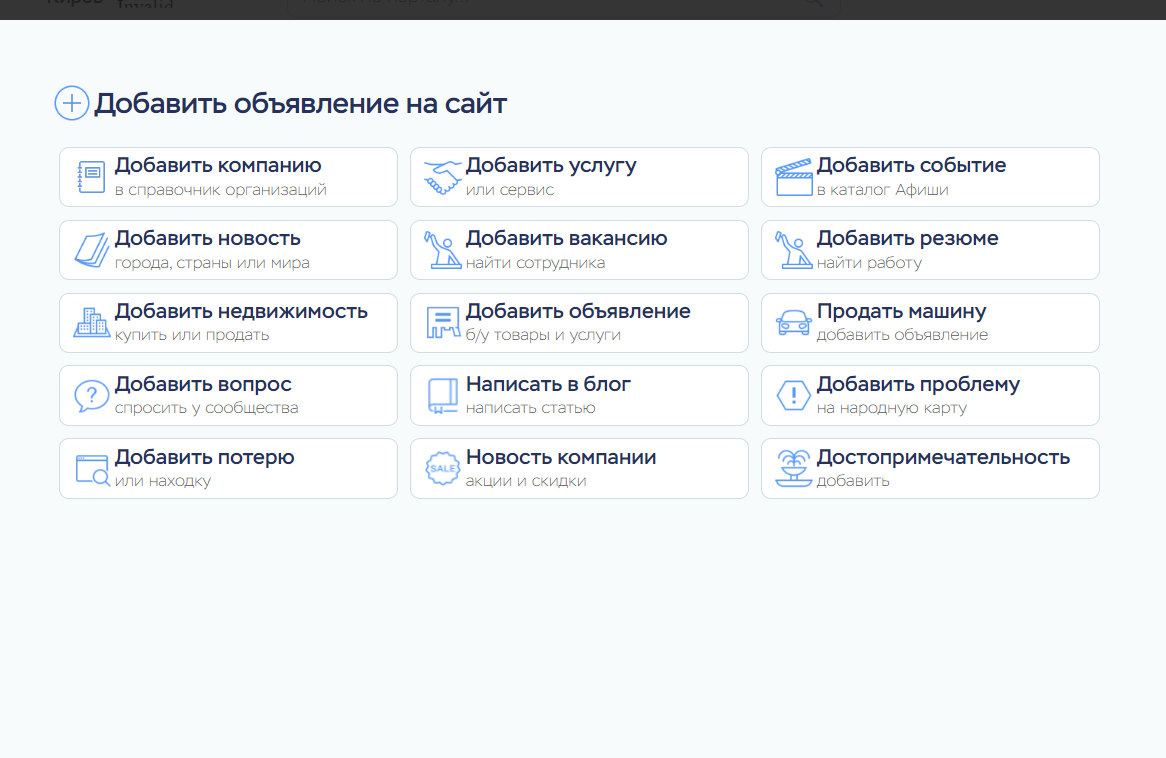
Task: Click the book icon for Написать в блог
Action: pos(442,396)
